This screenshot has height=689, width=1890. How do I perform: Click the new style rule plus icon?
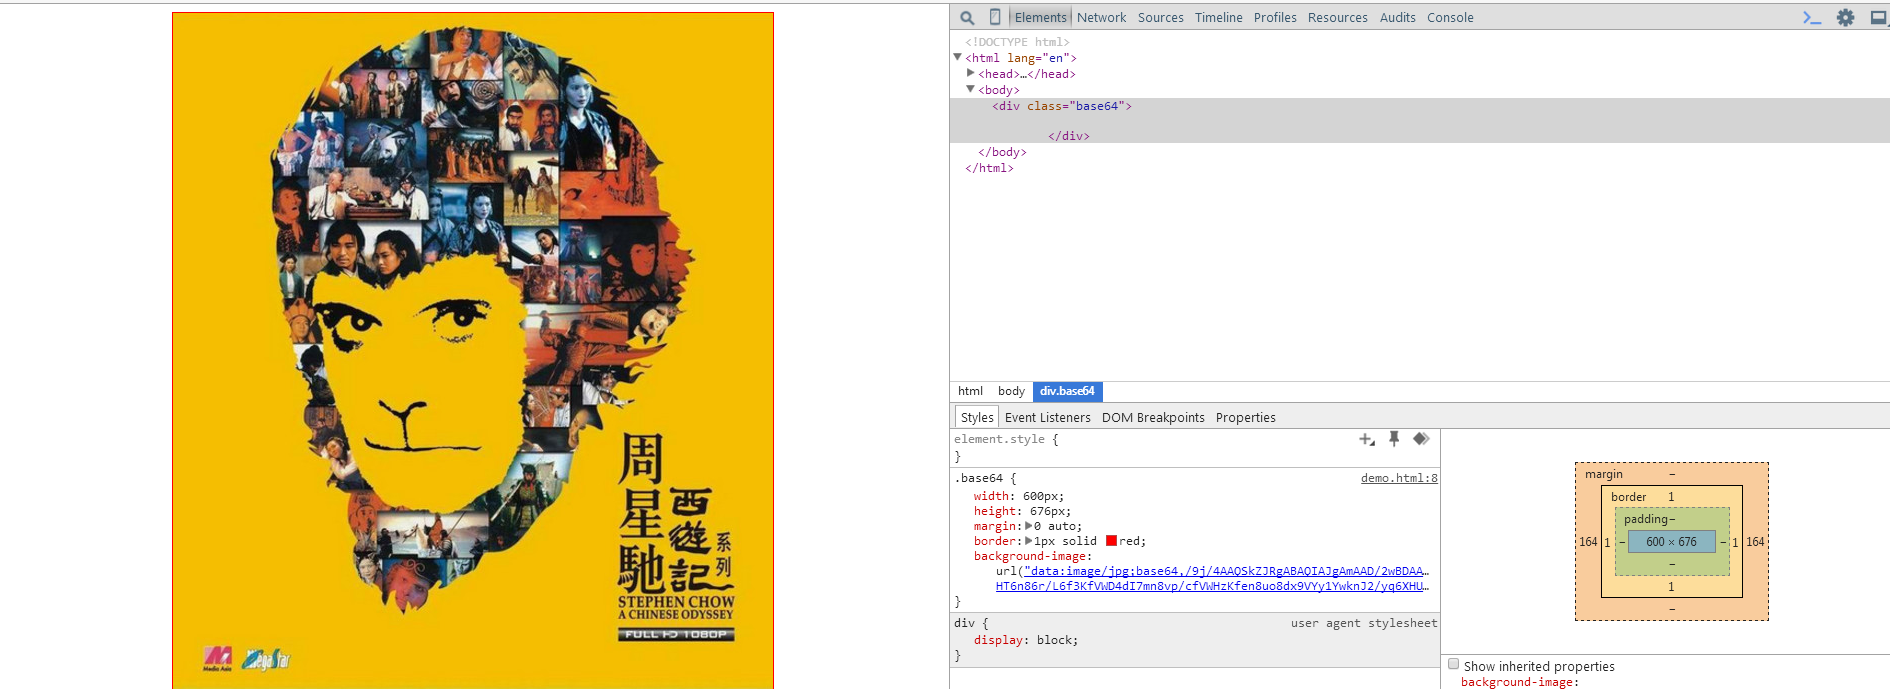pyautogui.click(x=1367, y=439)
